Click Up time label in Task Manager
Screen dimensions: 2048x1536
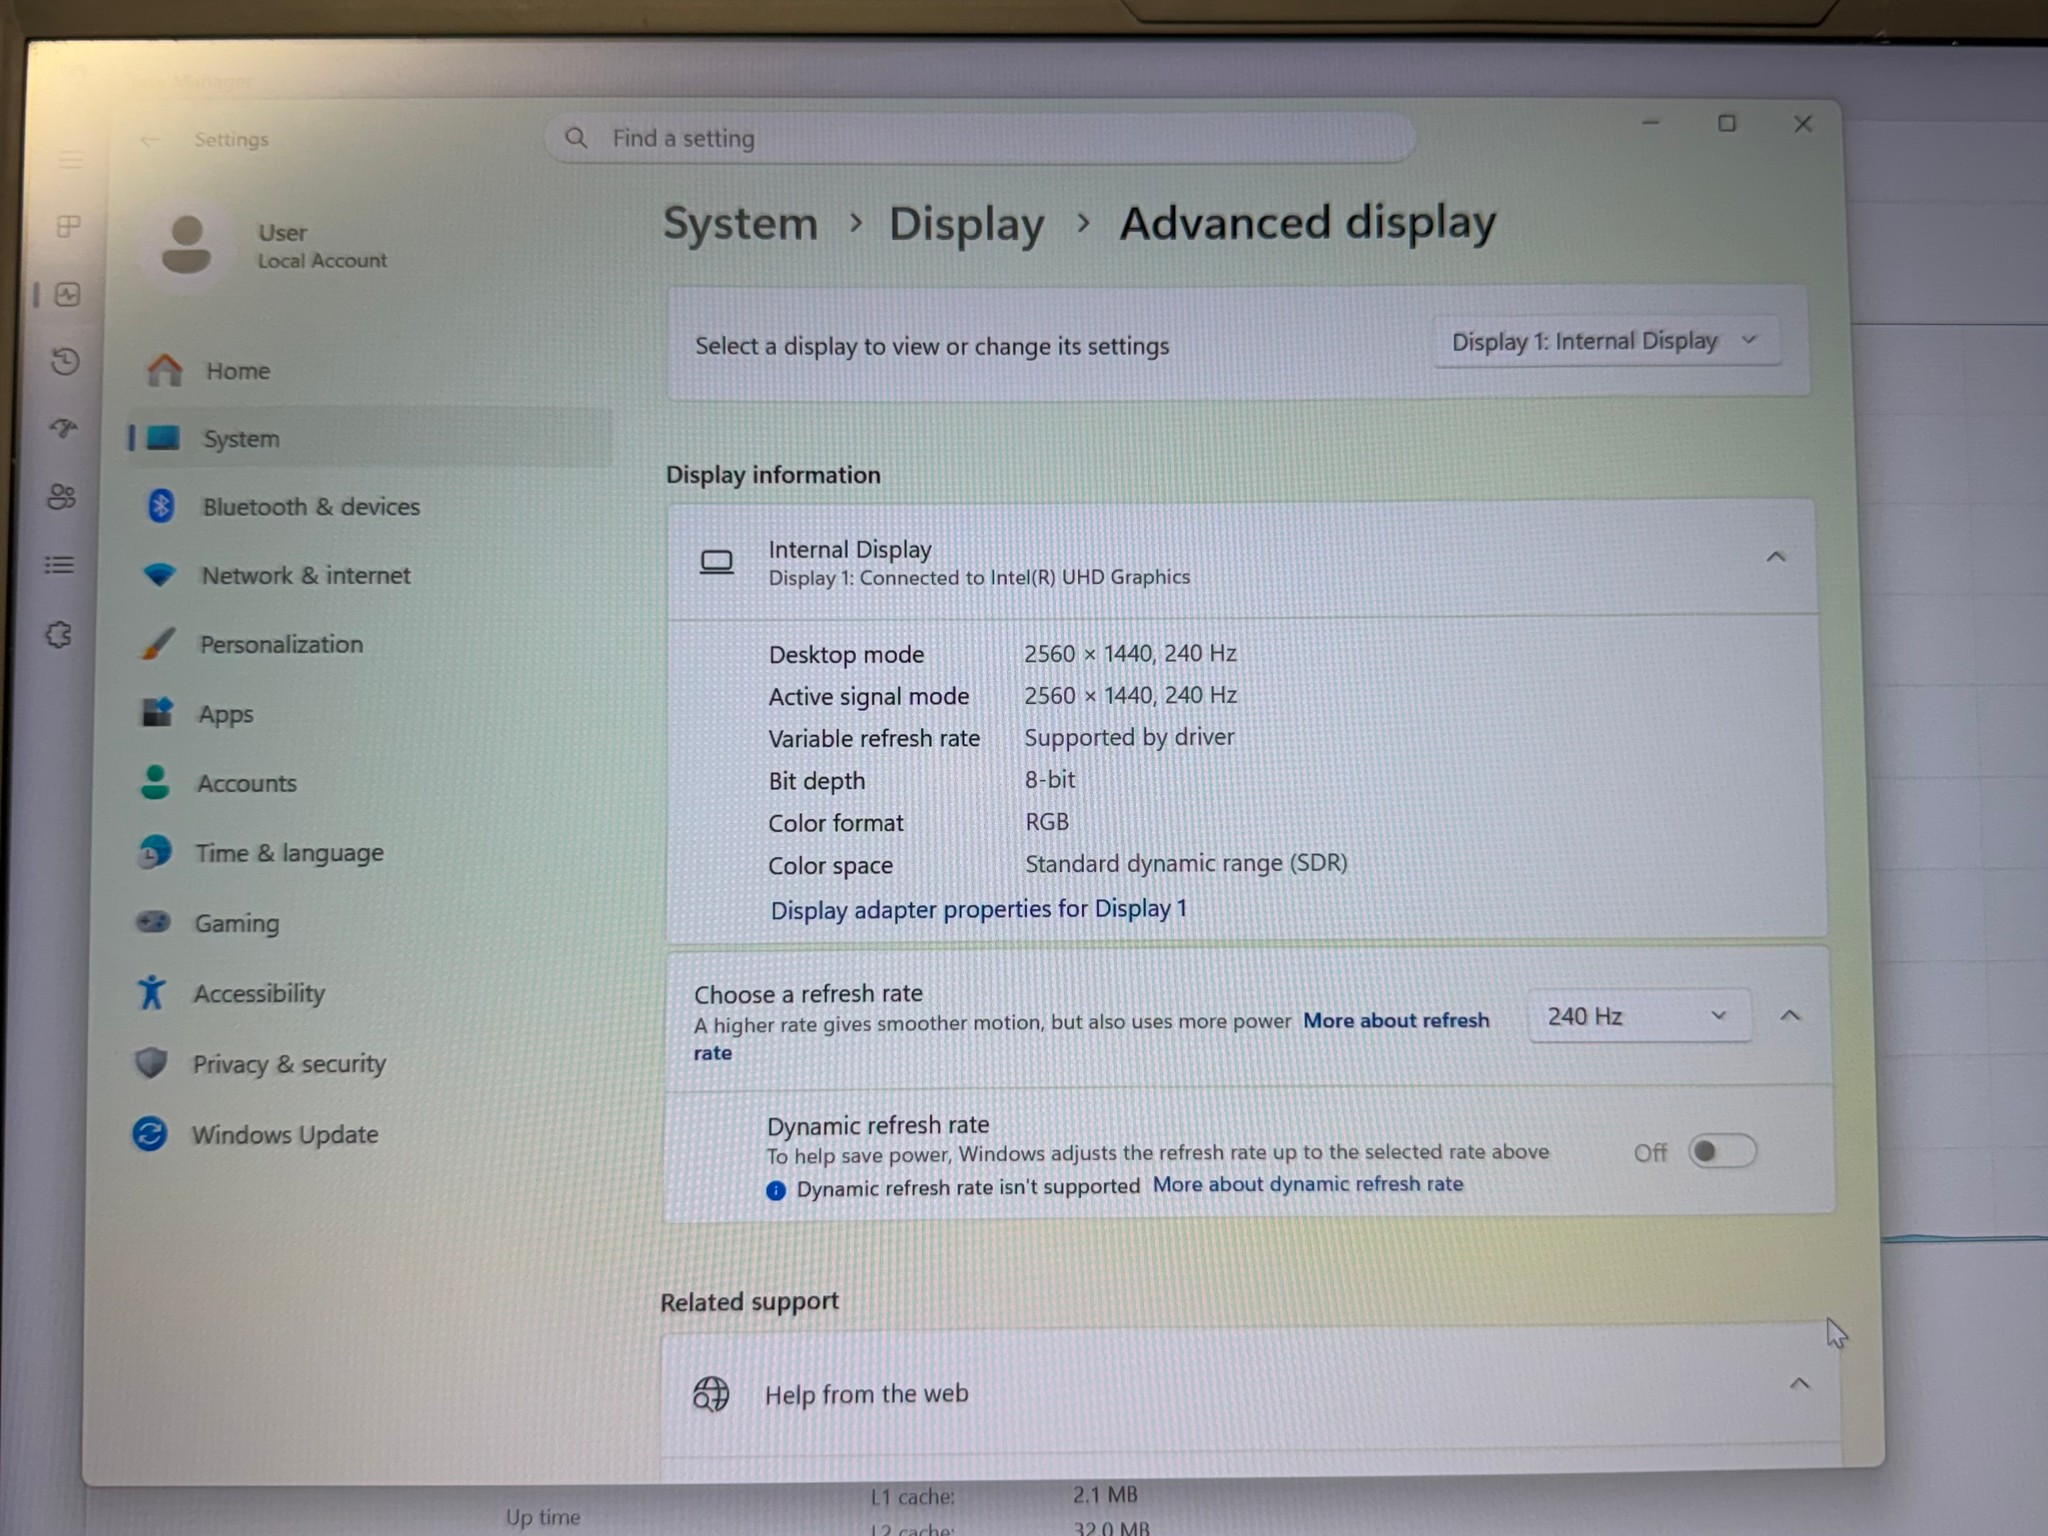543,1517
